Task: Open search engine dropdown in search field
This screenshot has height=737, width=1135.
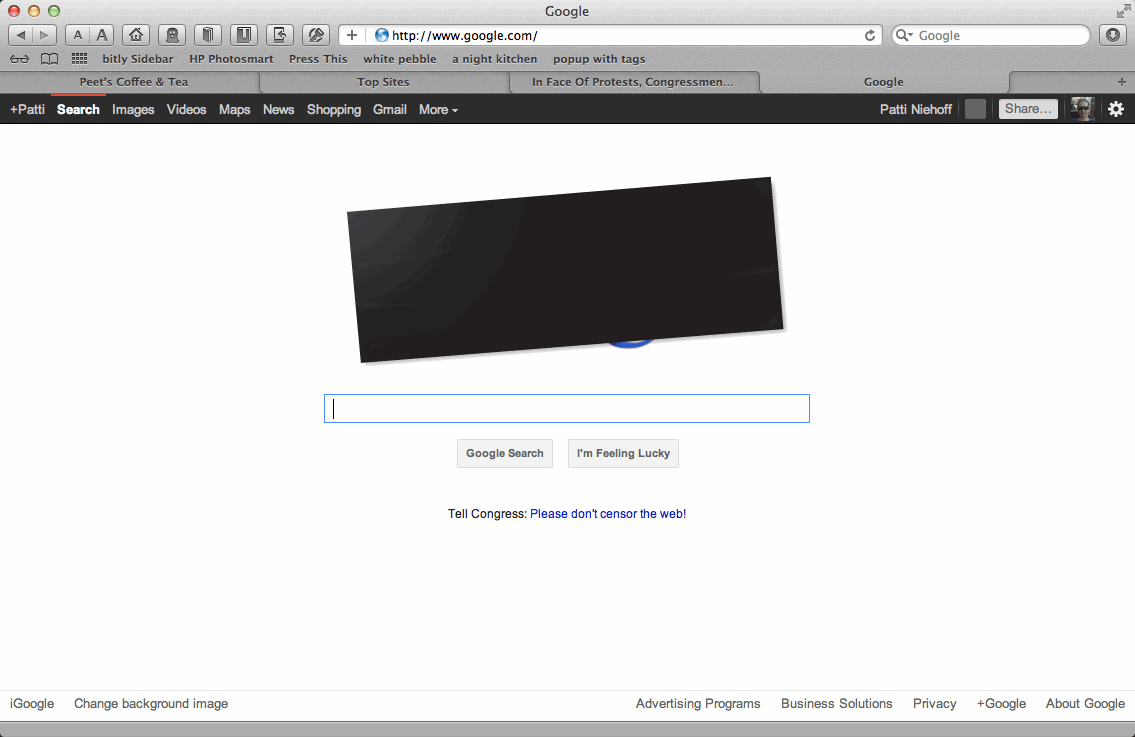Action: point(904,35)
